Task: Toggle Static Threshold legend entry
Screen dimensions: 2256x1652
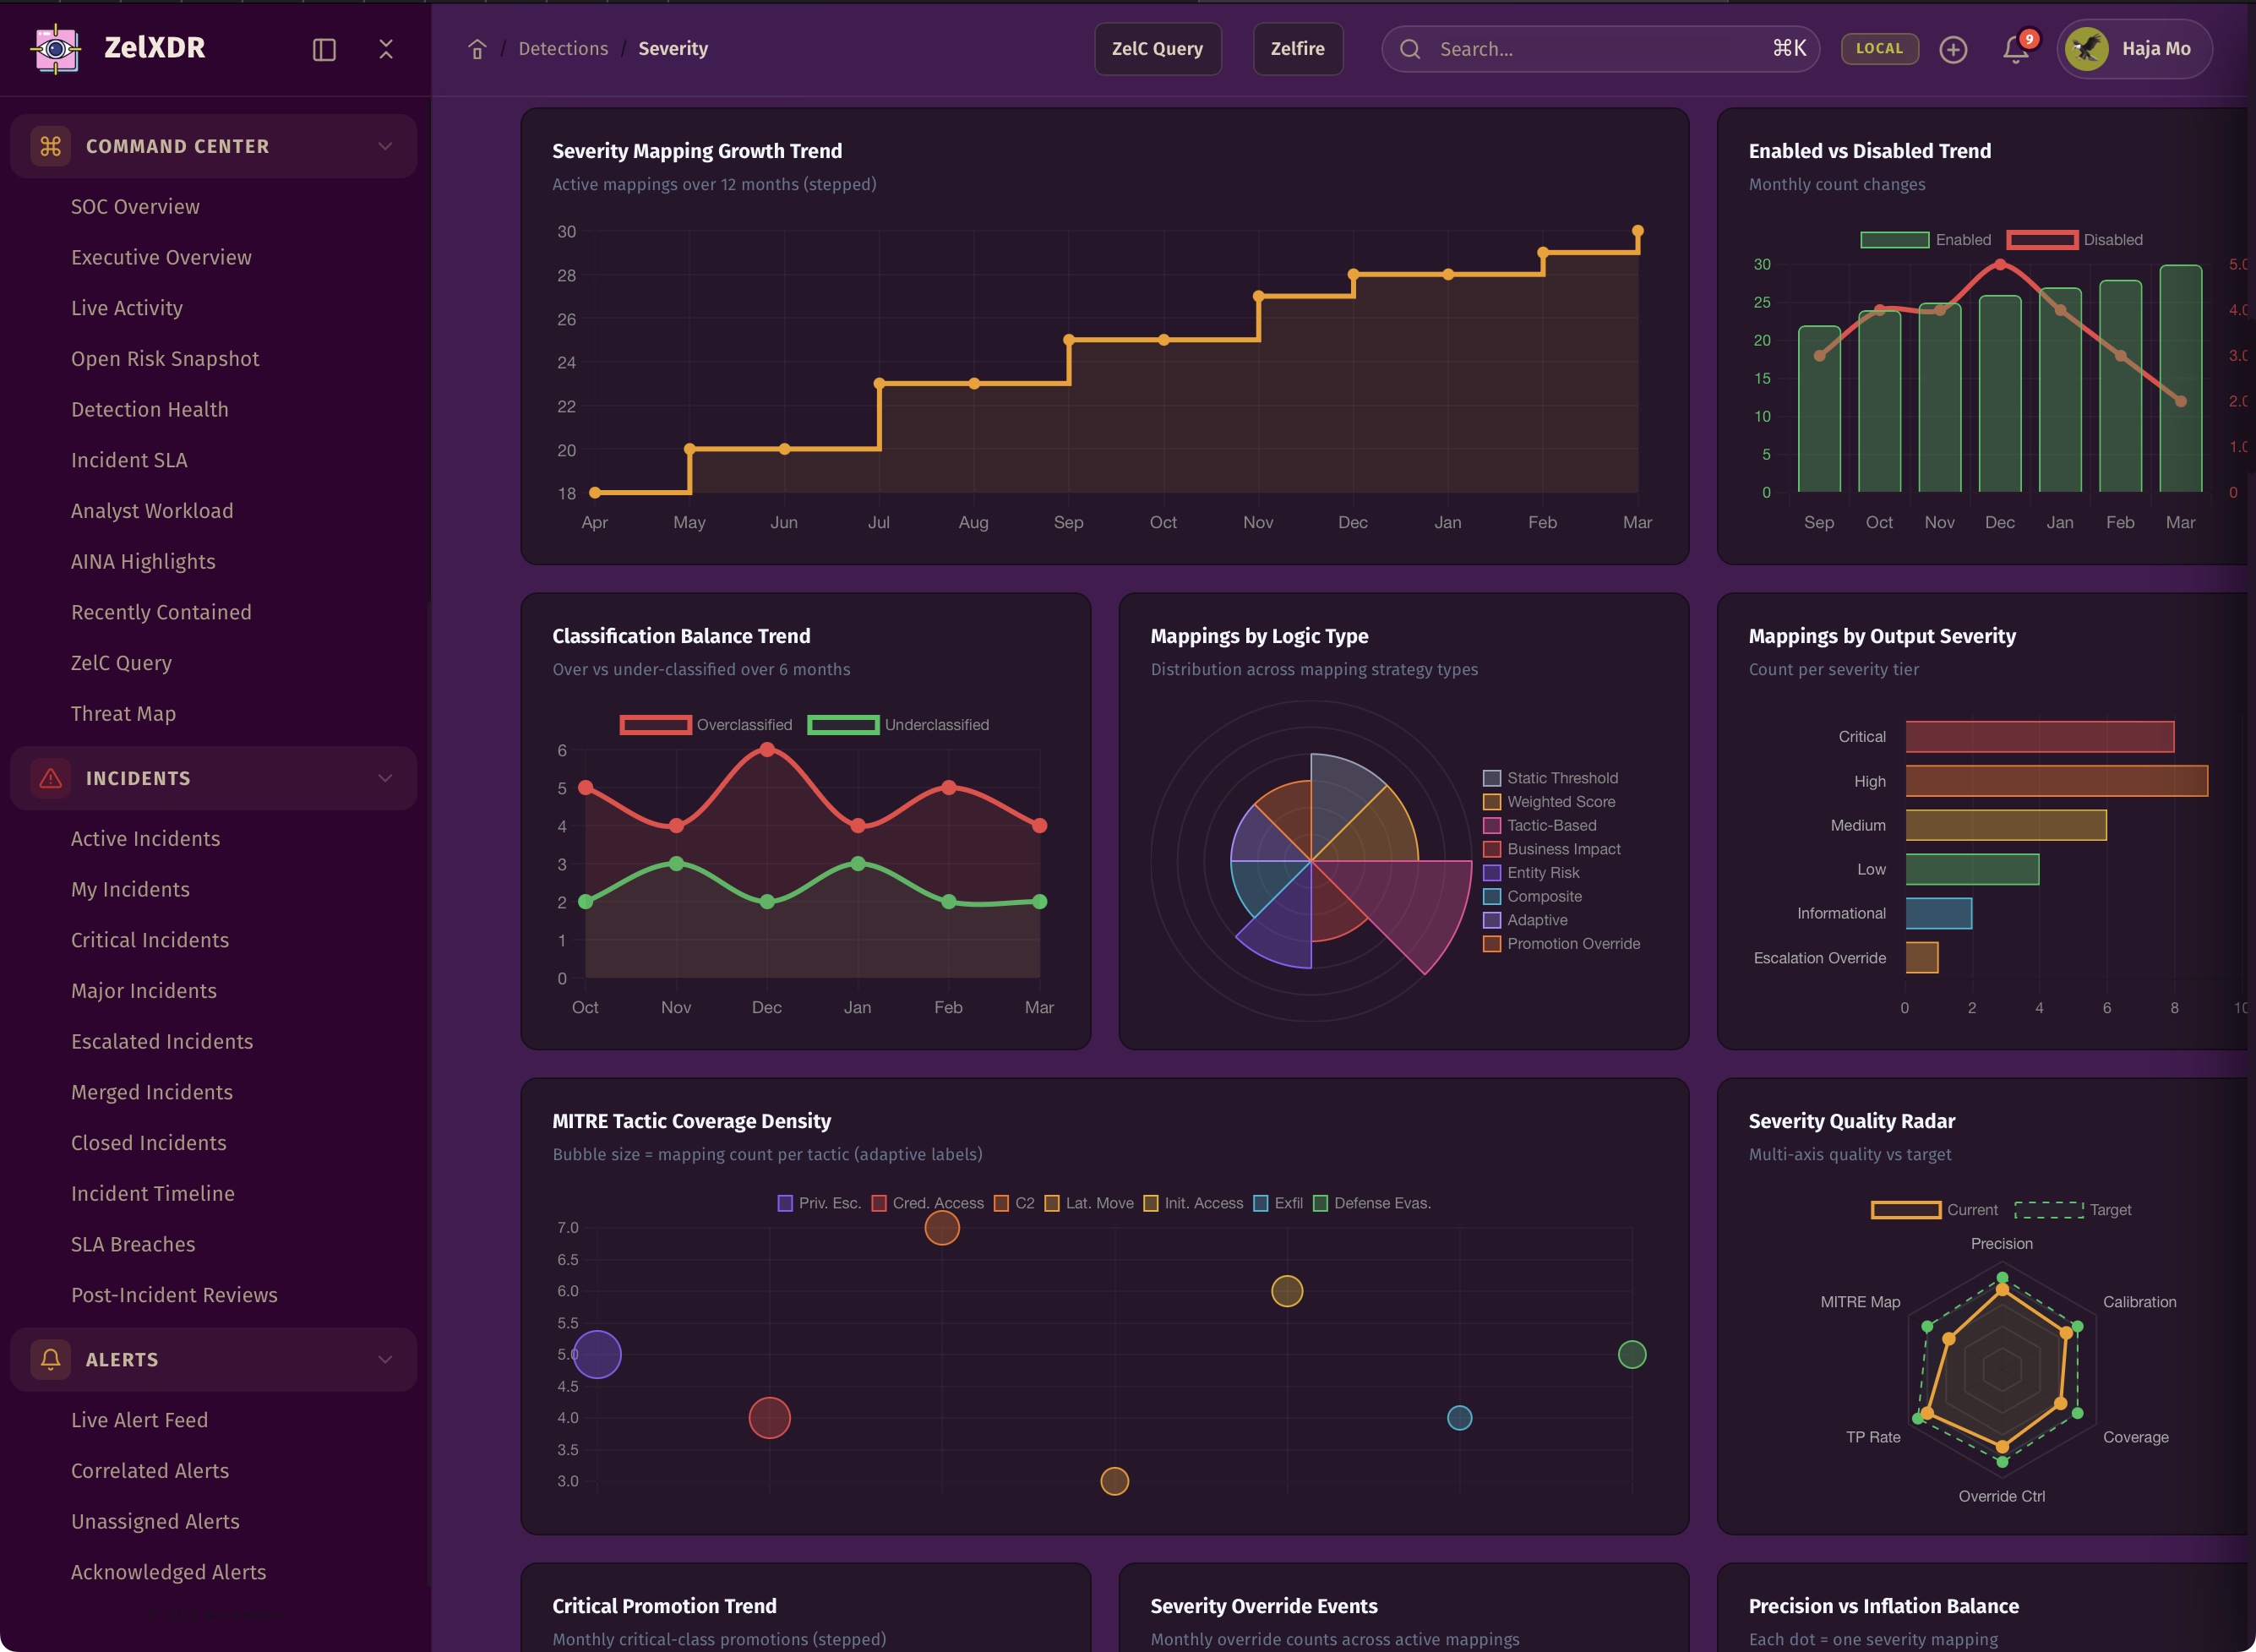Action: pyautogui.click(x=1550, y=778)
